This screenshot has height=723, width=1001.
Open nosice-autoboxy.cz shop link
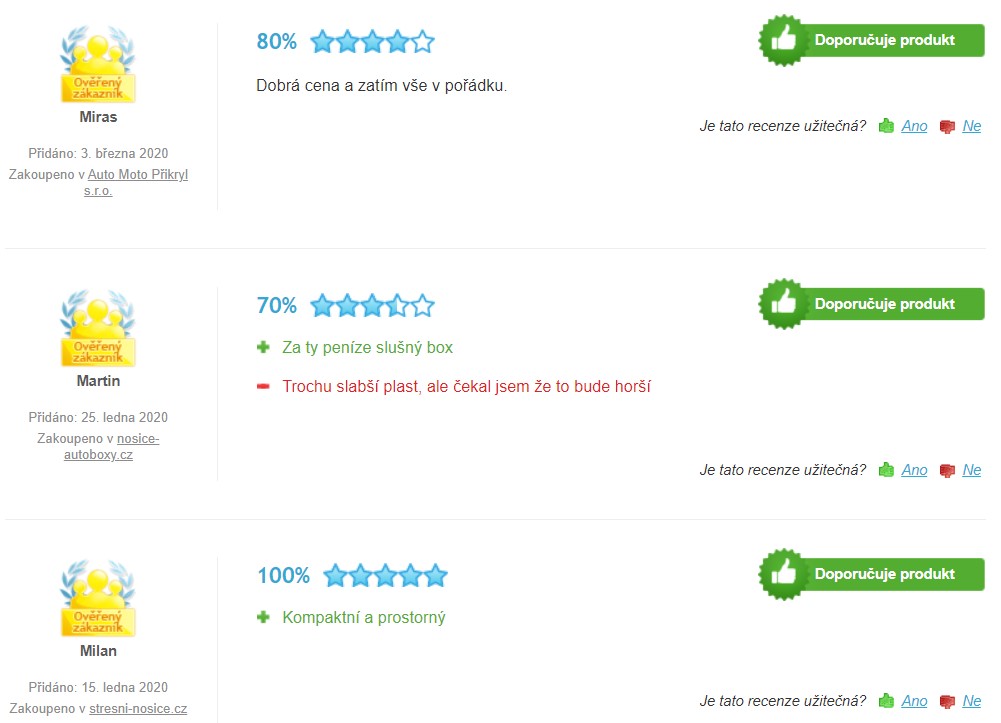(x=138, y=438)
